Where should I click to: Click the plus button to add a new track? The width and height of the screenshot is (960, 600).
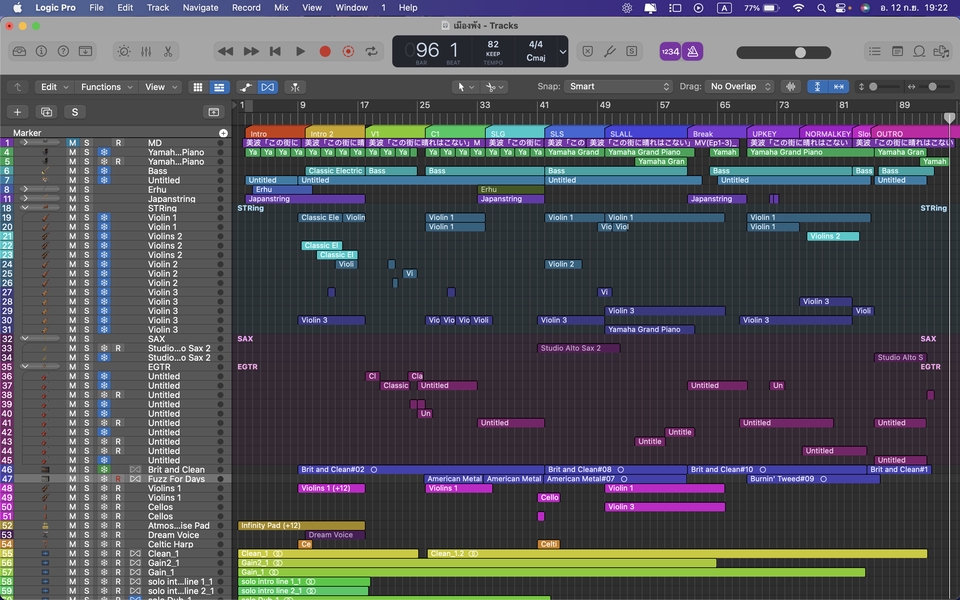(16, 111)
